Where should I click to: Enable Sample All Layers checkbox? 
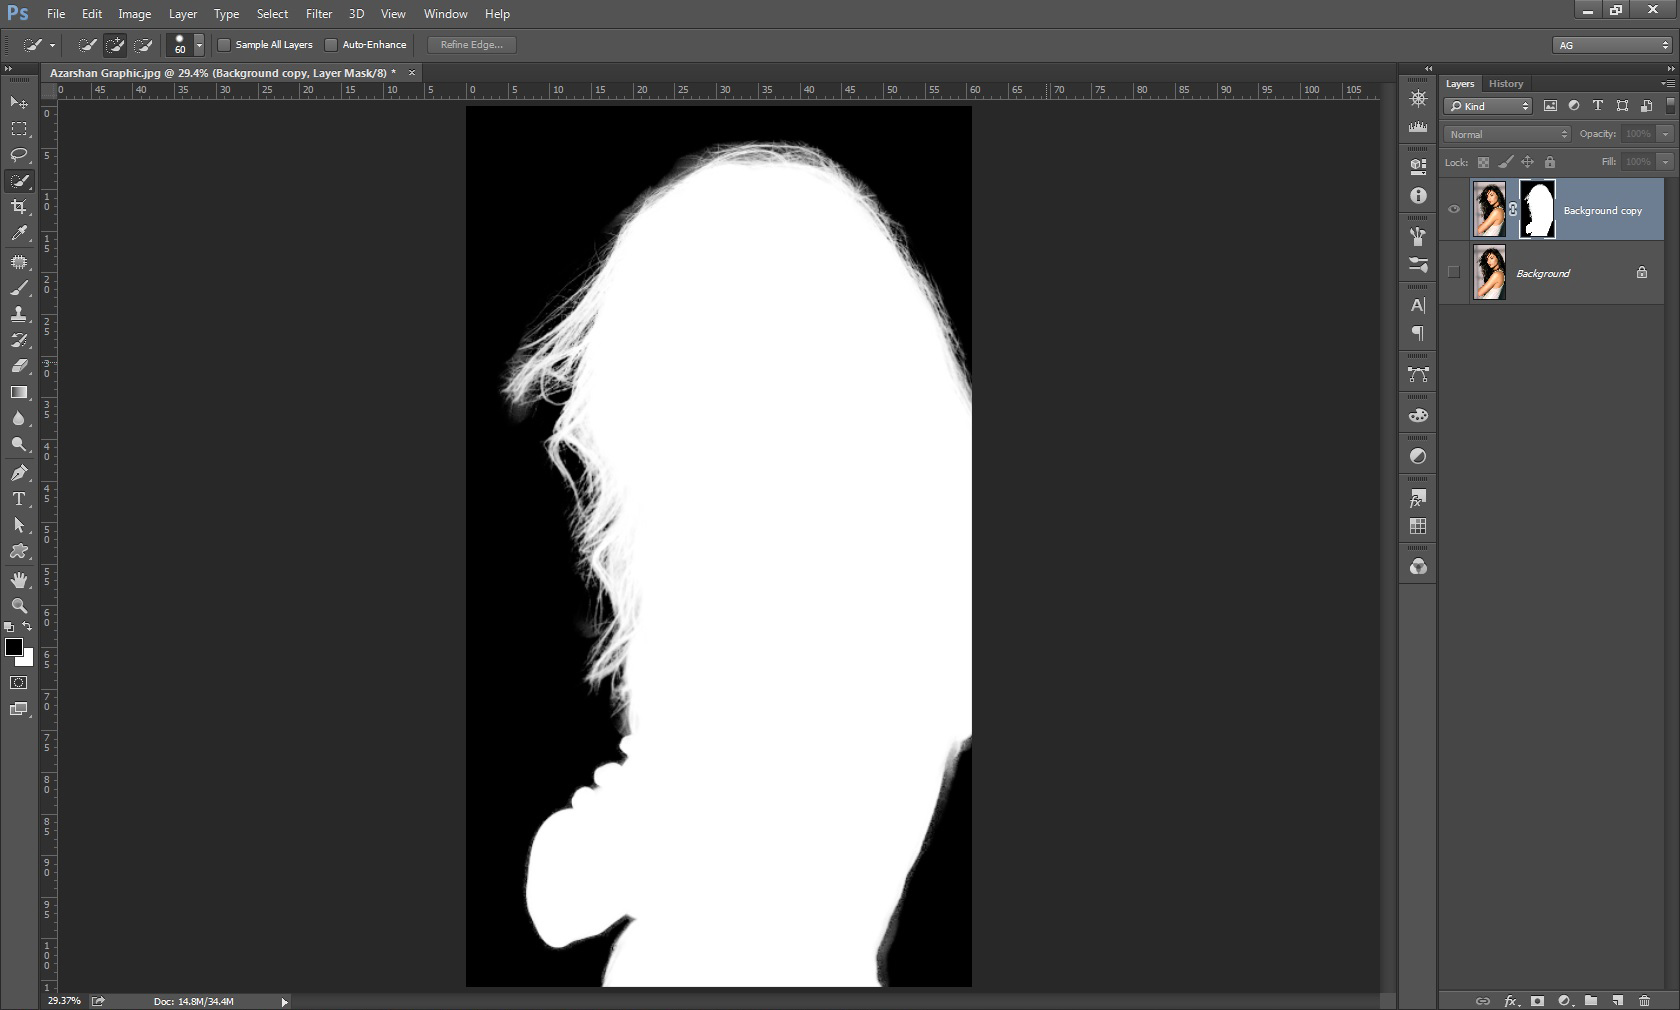click(225, 45)
